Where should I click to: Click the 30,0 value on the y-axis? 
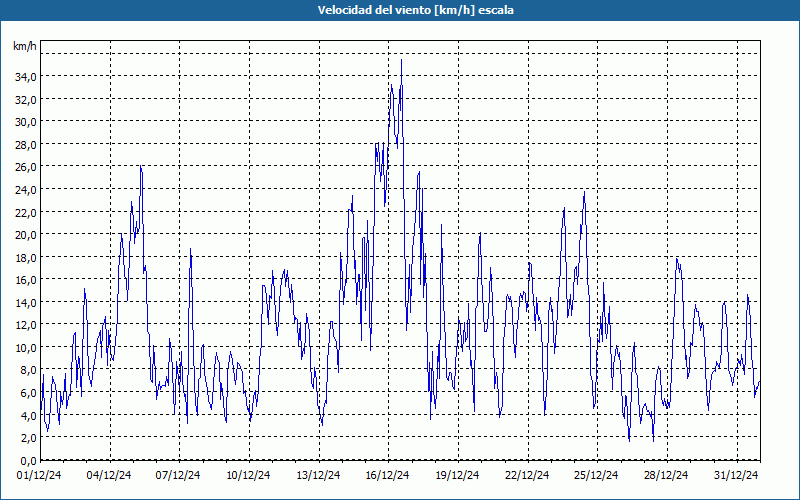pos(27,122)
